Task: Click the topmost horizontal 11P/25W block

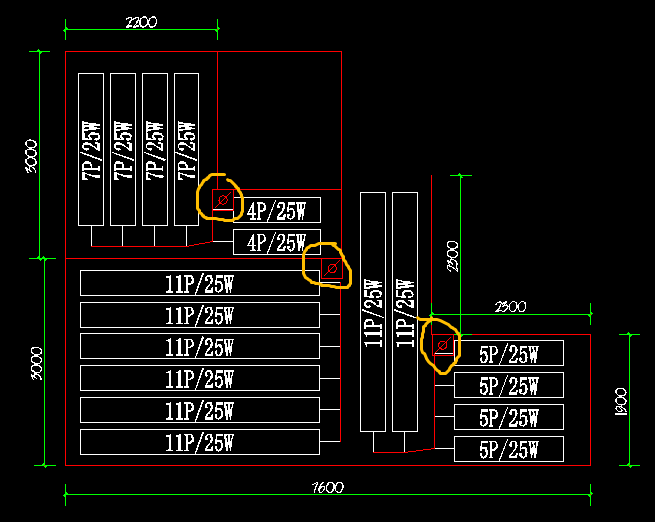Action: pyautogui.click(x=199, y=283)
